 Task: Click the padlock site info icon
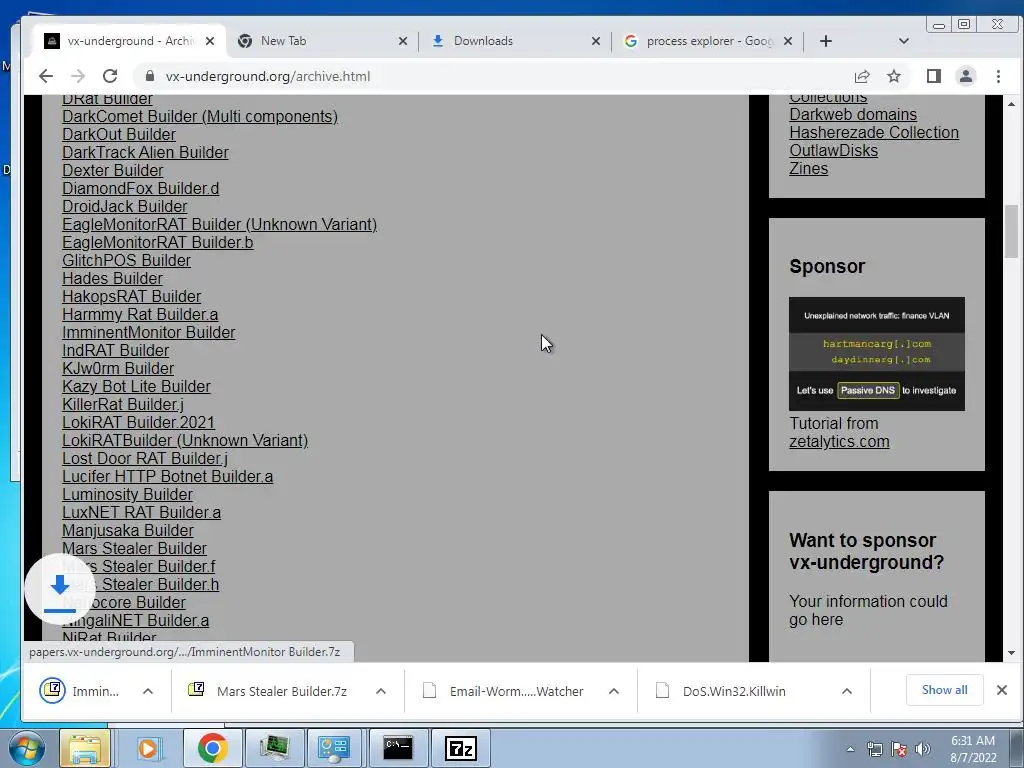click(150, 76)
